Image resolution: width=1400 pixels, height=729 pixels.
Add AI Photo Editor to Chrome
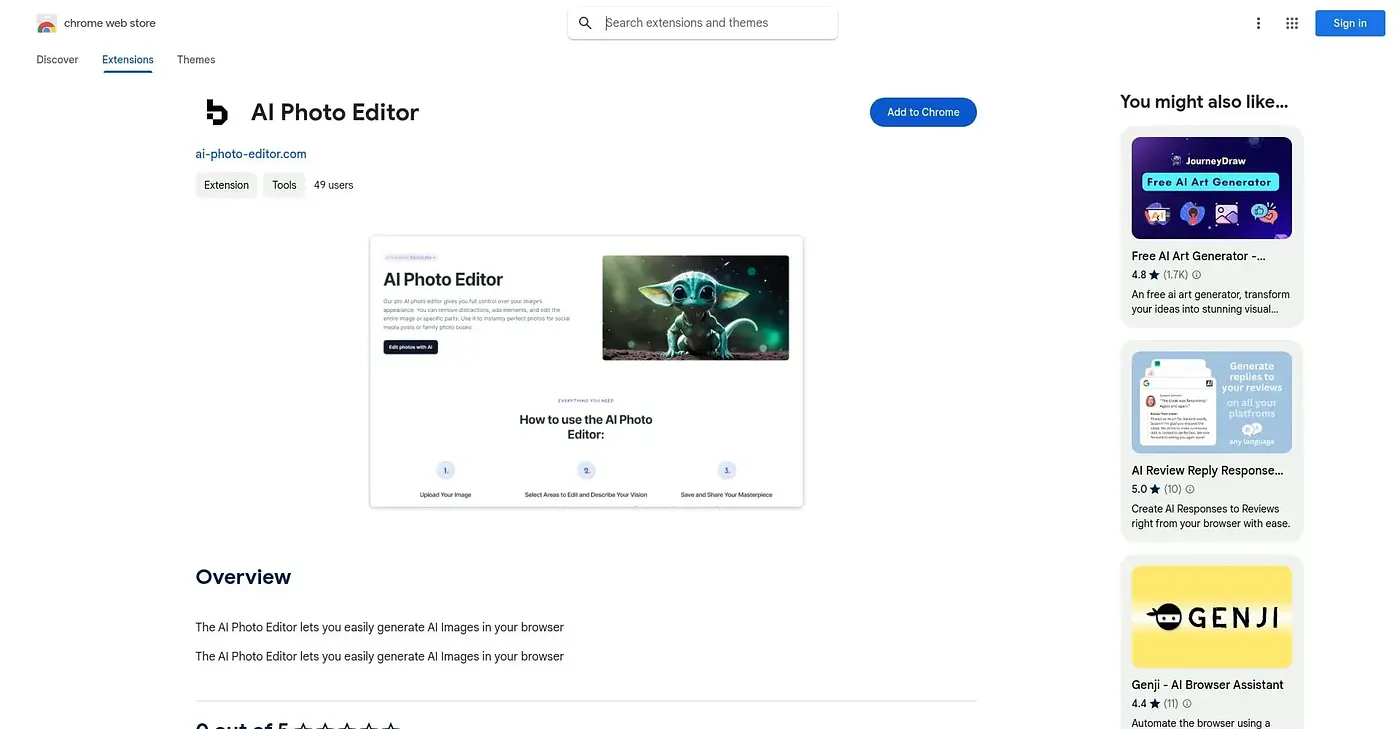click(923, 112)
